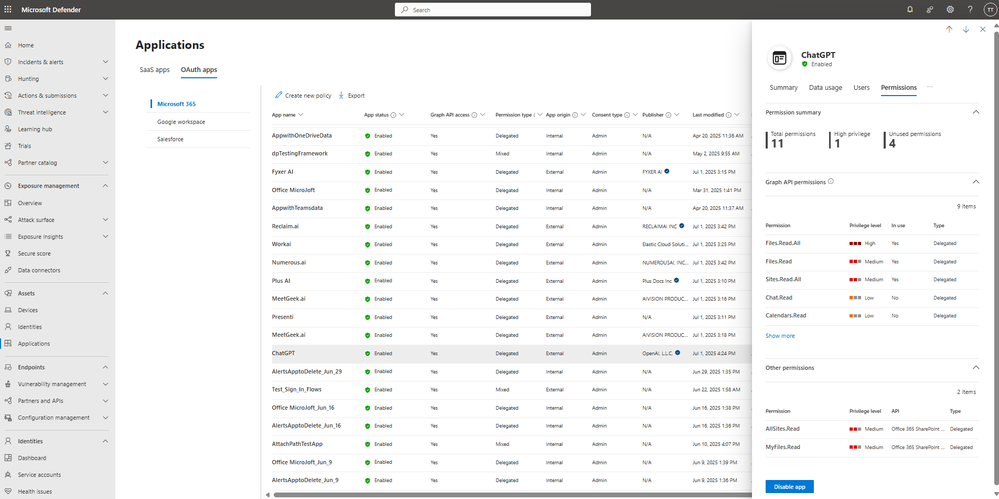Open more tabs ellipsis in panel
The image size is (999, 499).
tap(930, 87)
